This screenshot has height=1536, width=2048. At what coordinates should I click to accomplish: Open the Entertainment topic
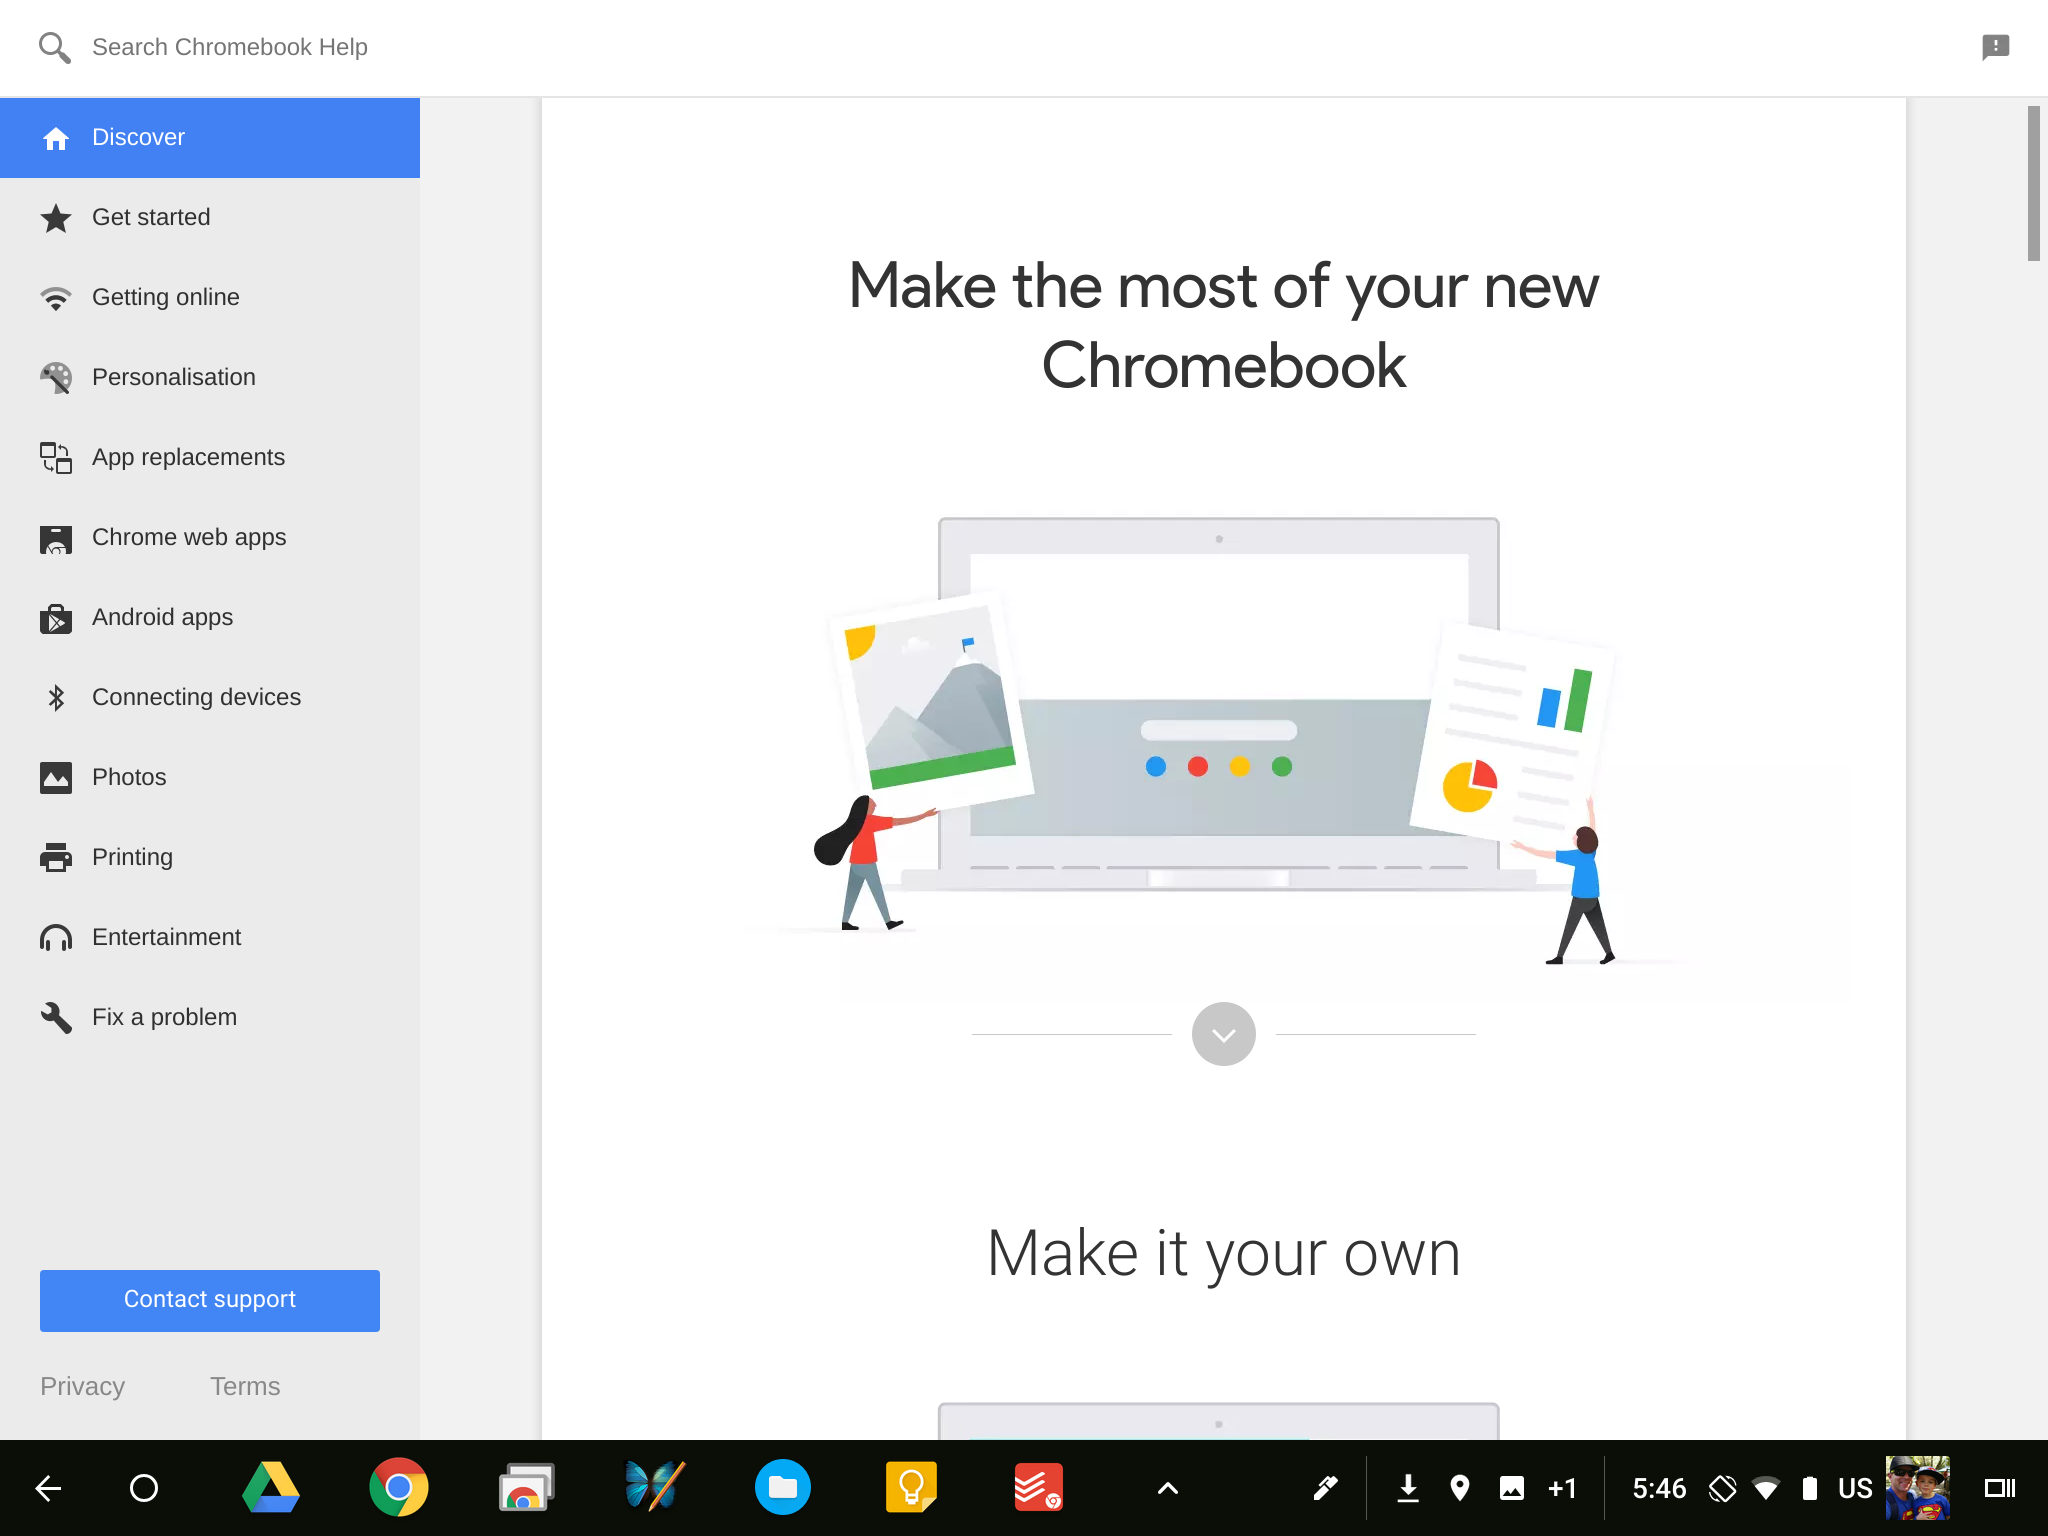pos(210,938)
